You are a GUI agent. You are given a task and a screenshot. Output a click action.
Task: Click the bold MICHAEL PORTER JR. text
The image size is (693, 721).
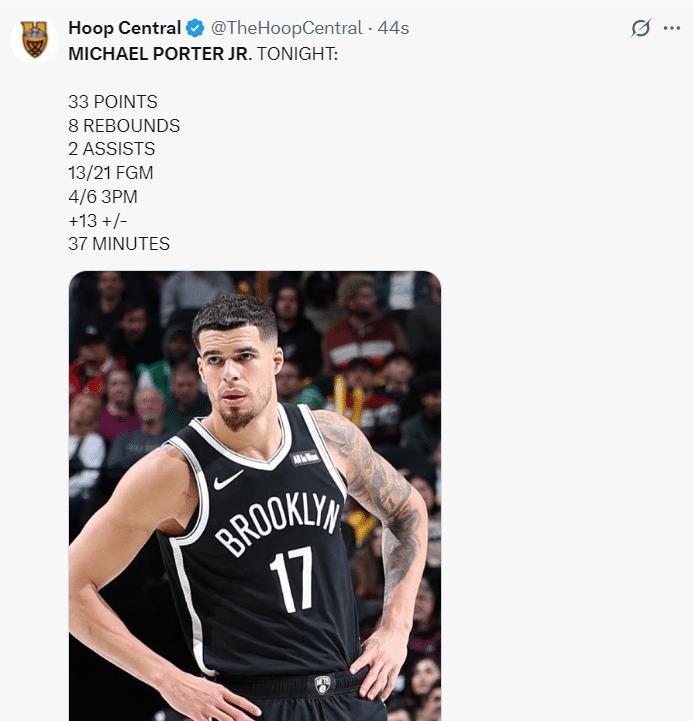[160, 53]
